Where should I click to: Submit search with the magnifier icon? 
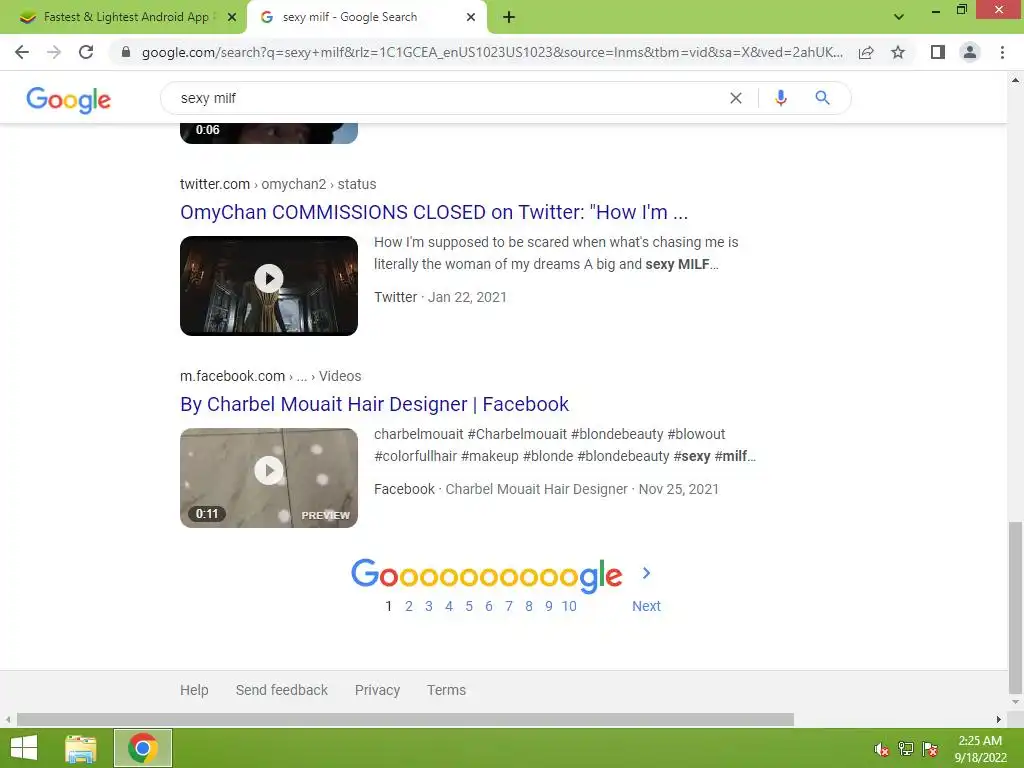tap(822, 98)
